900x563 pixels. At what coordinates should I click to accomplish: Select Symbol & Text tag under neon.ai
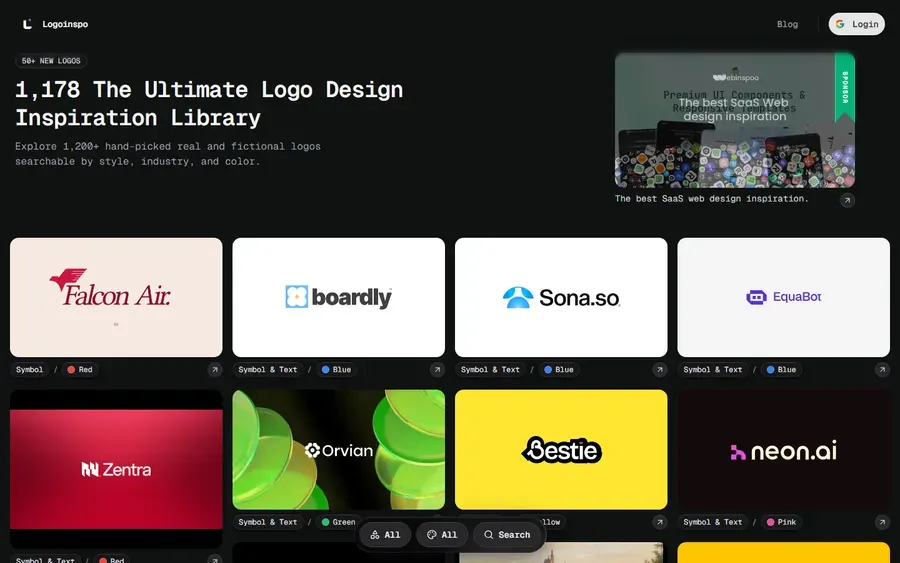click(713, 522)
